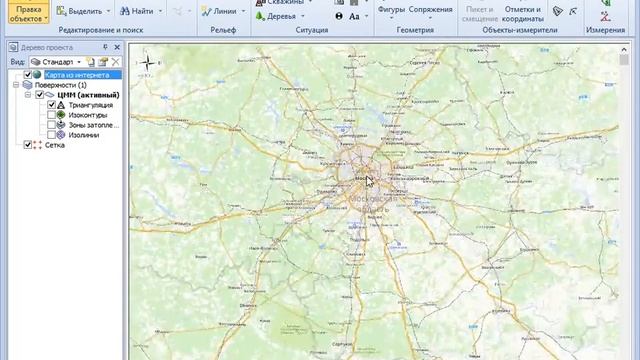
Task: Click the Линии relief tool icon
Action: [x=206, y=11]
